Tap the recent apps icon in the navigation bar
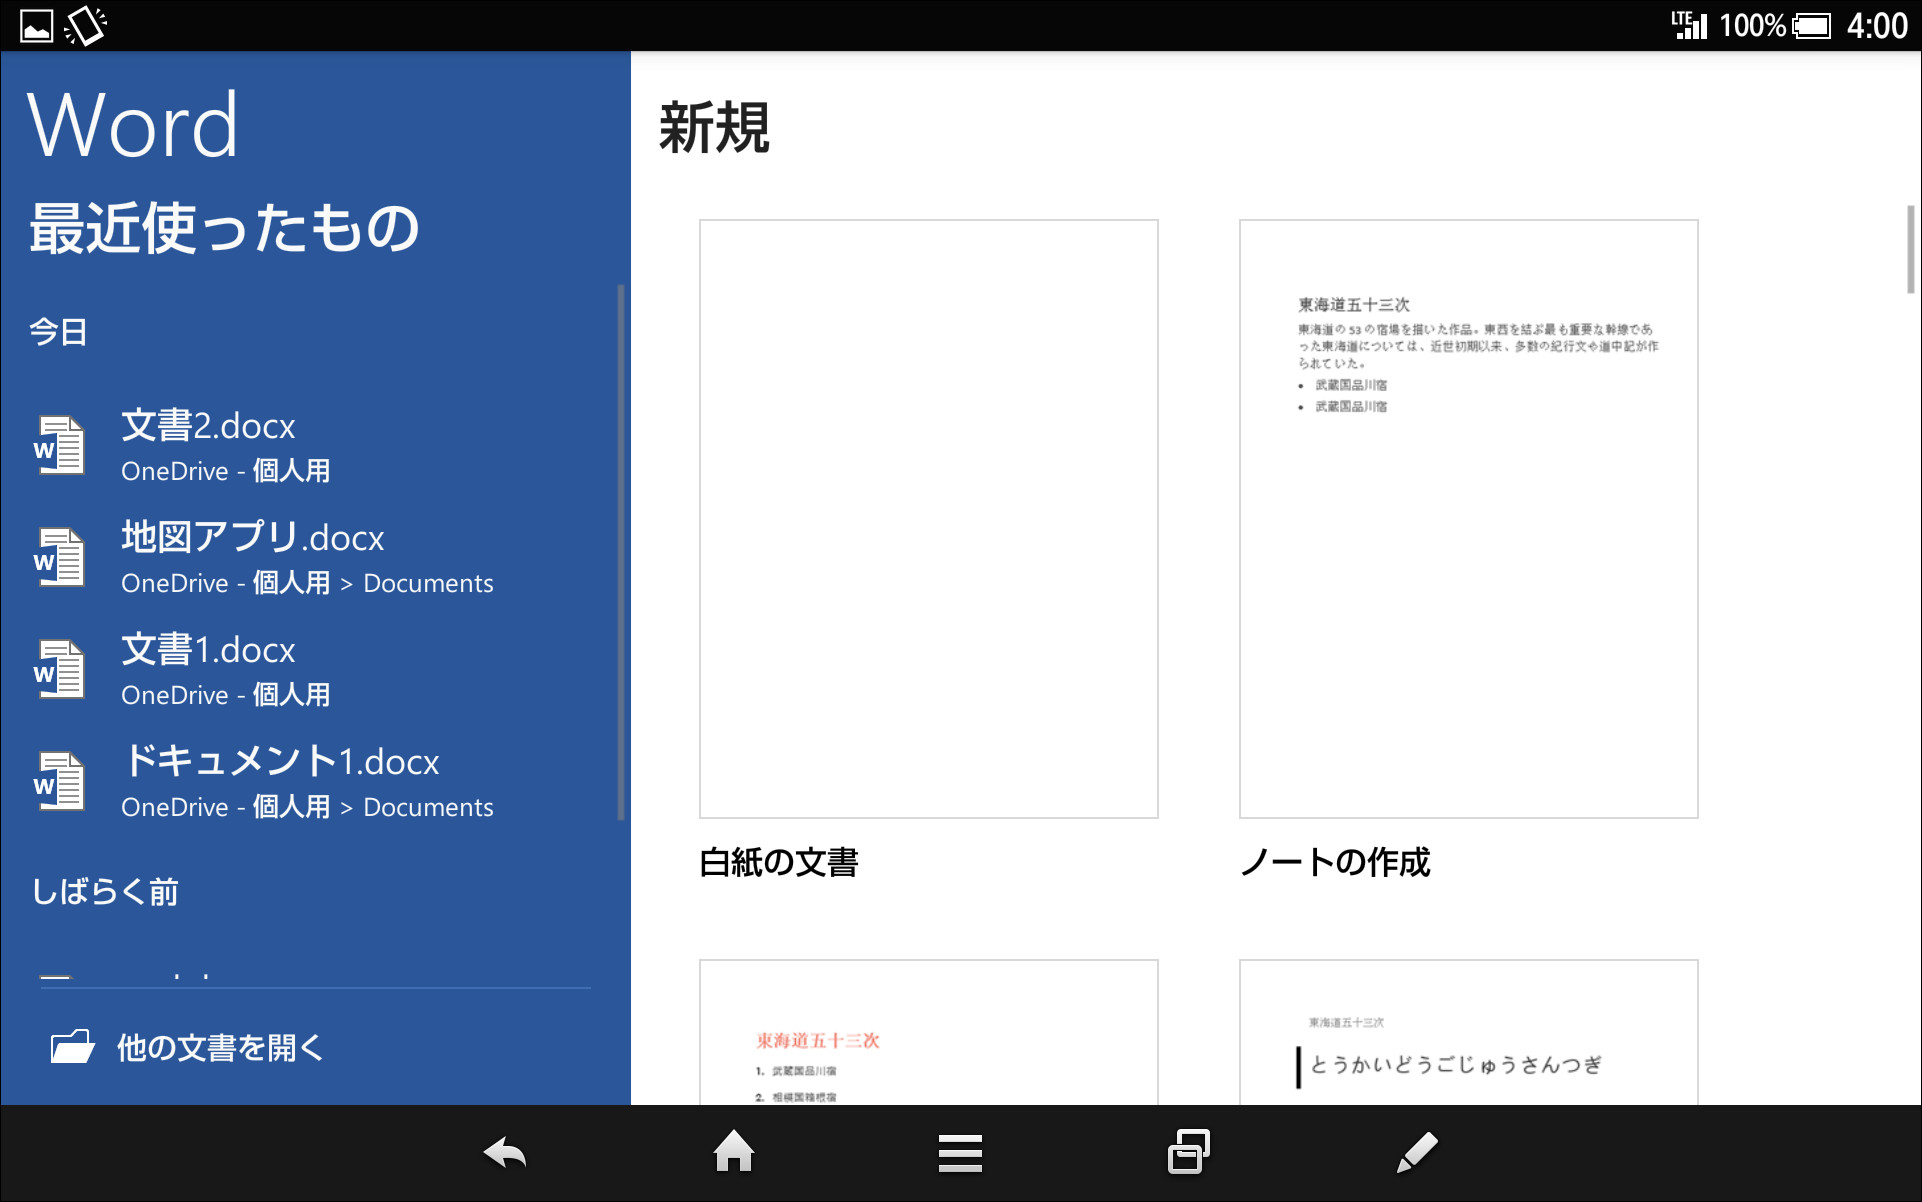 [1187, 1152]
